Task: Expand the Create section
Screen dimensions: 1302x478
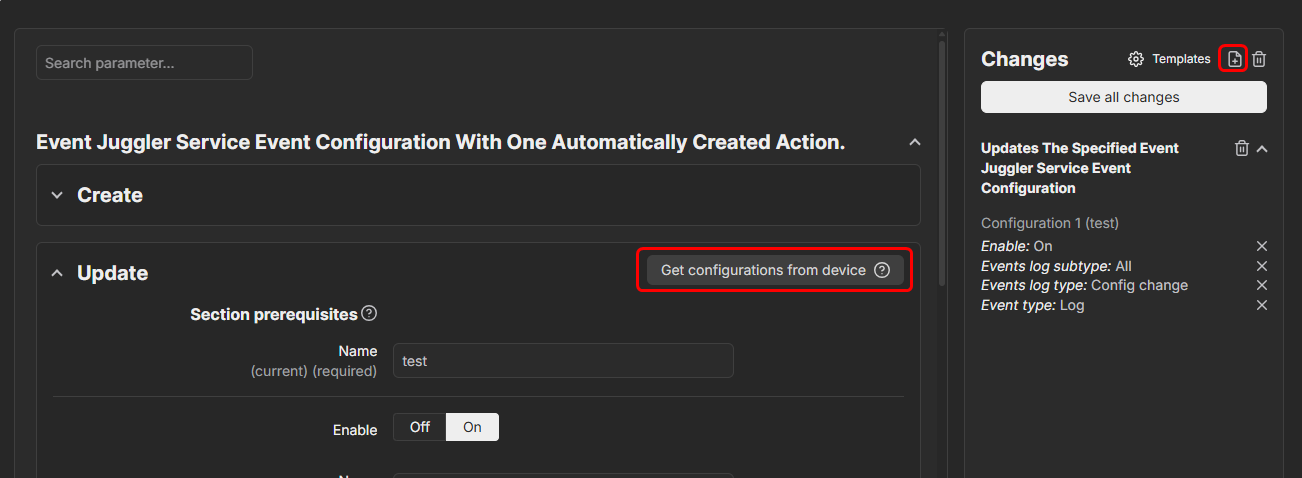Action: click(x=57, y=195)
